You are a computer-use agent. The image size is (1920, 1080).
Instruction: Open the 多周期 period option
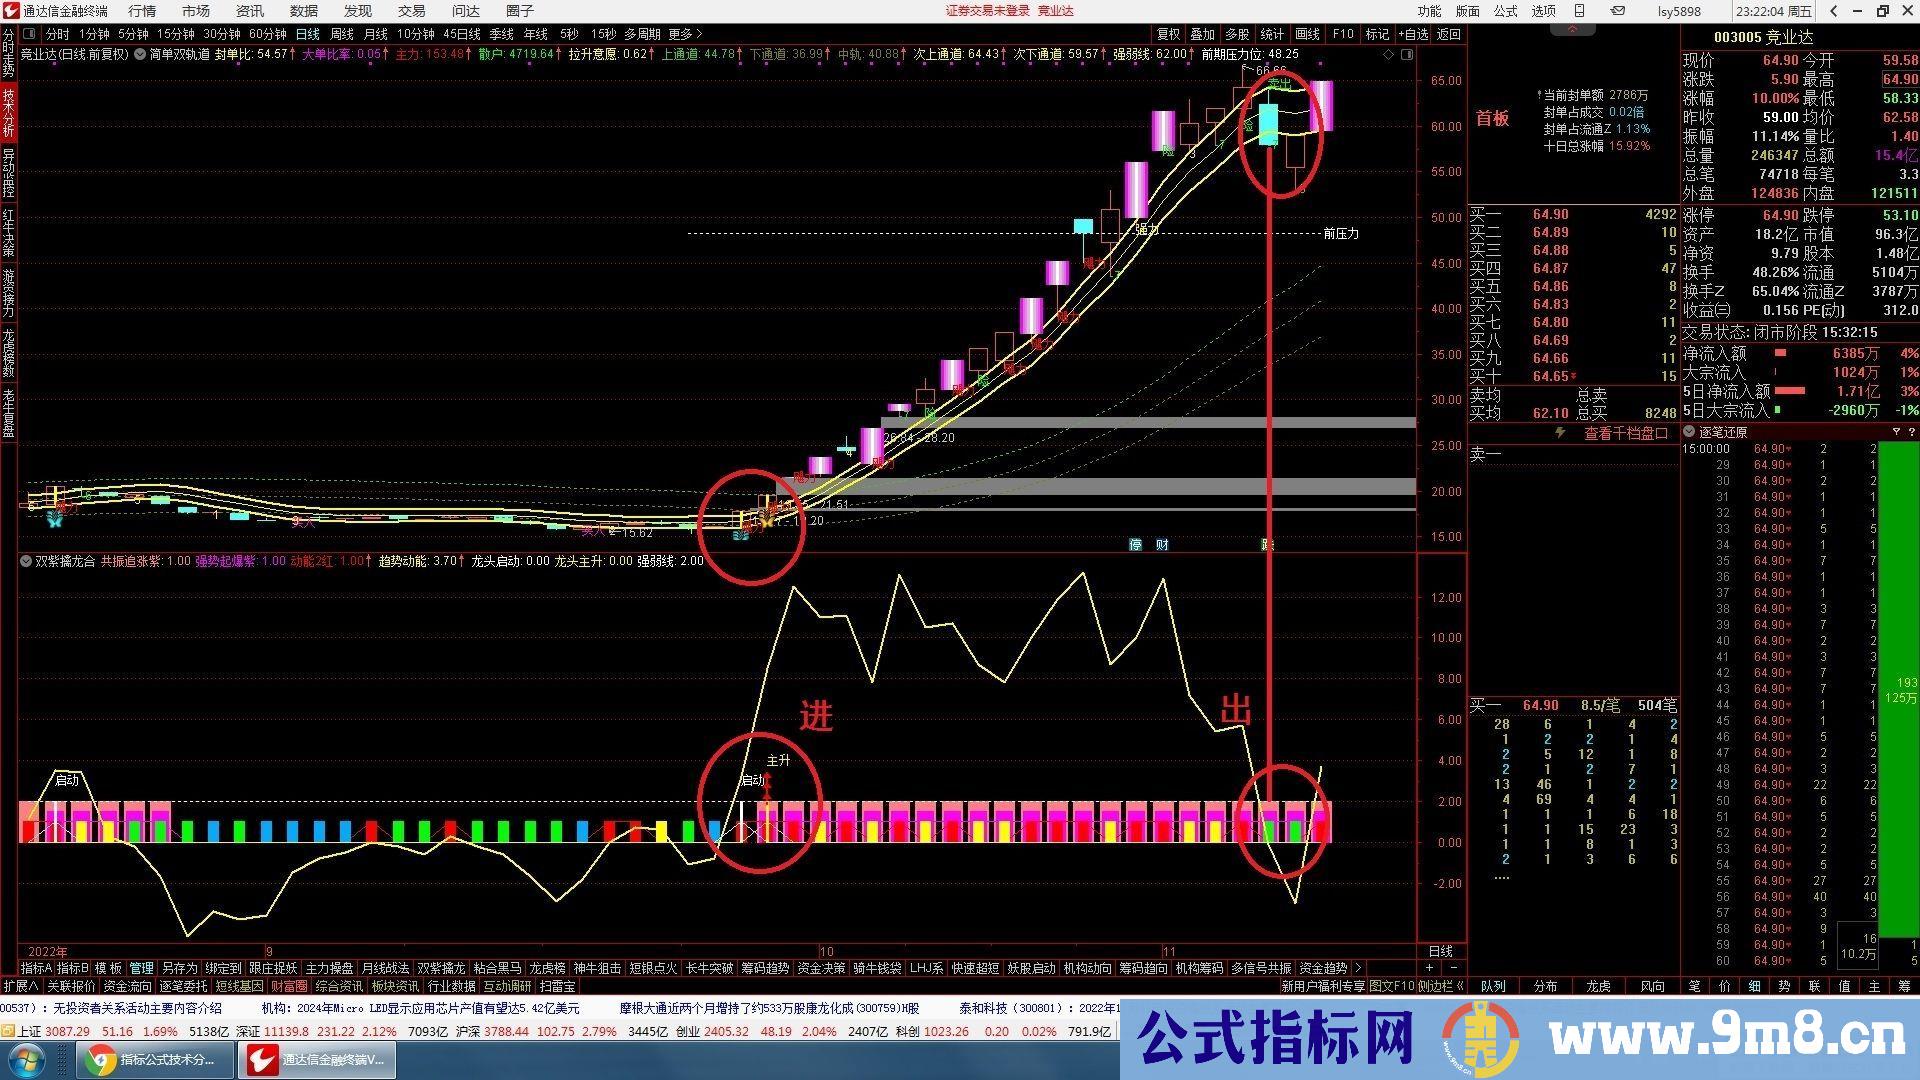(x=643, y=34)
